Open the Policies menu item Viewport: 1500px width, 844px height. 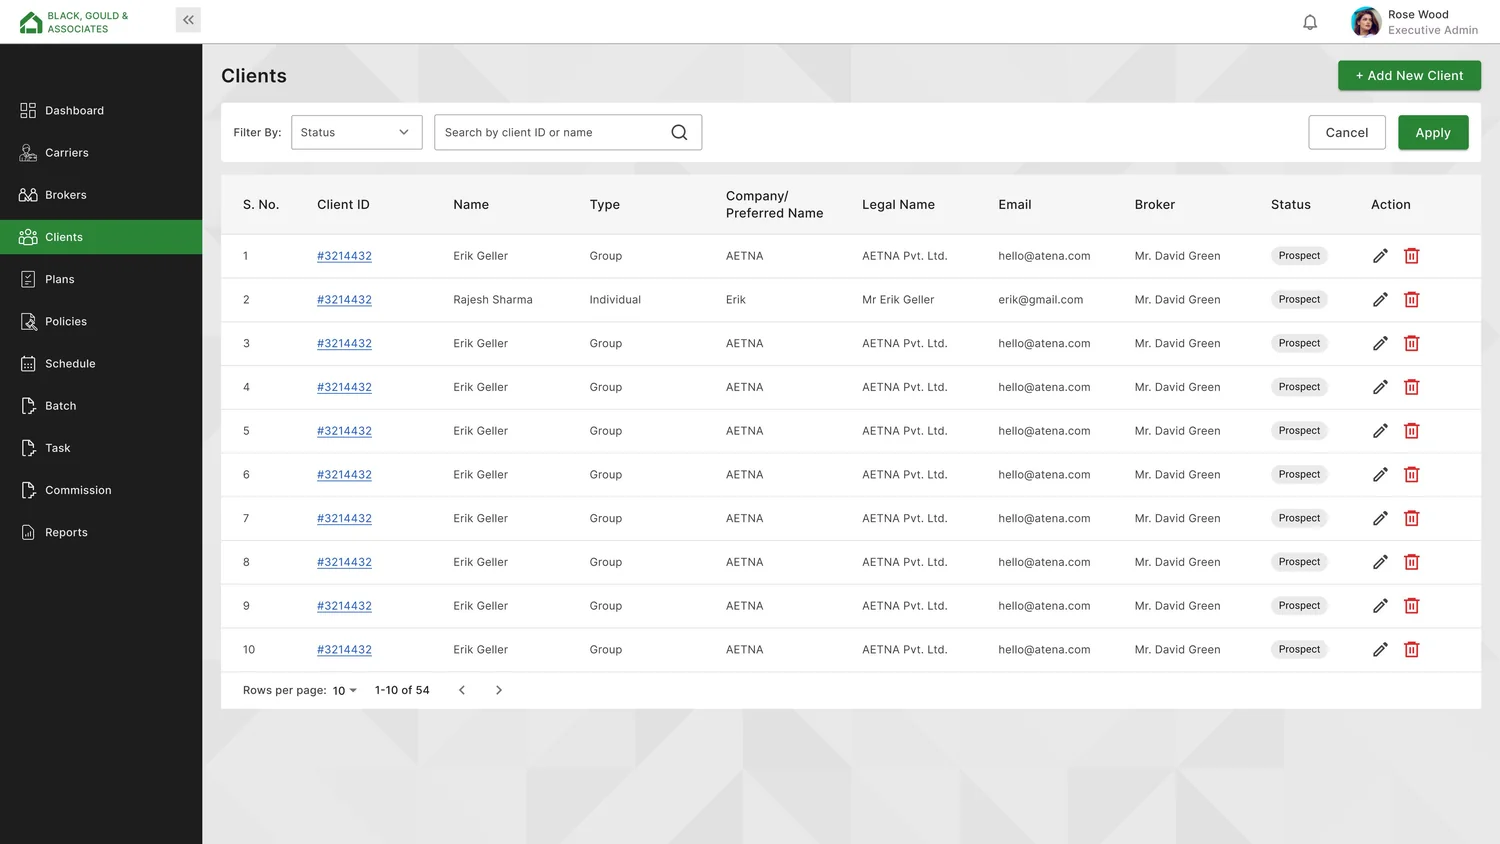101,322
